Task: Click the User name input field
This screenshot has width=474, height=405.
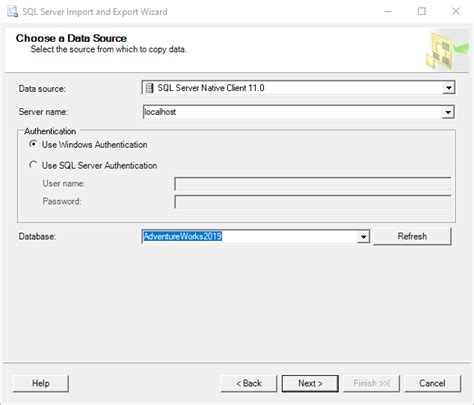Action: point(313,184)
